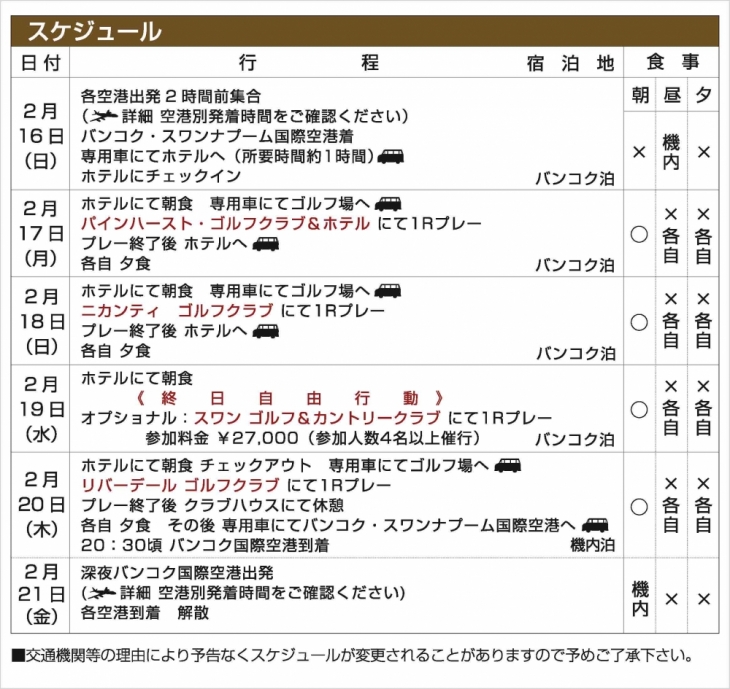Screen dimensions: 730x689
Task: Click the 昼 meal column header
Action: coord(672,95)
